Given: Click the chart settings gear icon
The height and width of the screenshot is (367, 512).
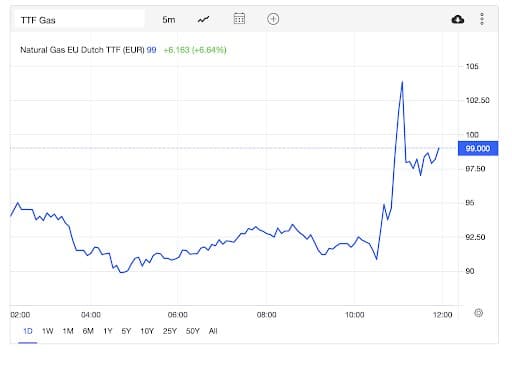Looking at the screenshot, I should pos(478,313).
